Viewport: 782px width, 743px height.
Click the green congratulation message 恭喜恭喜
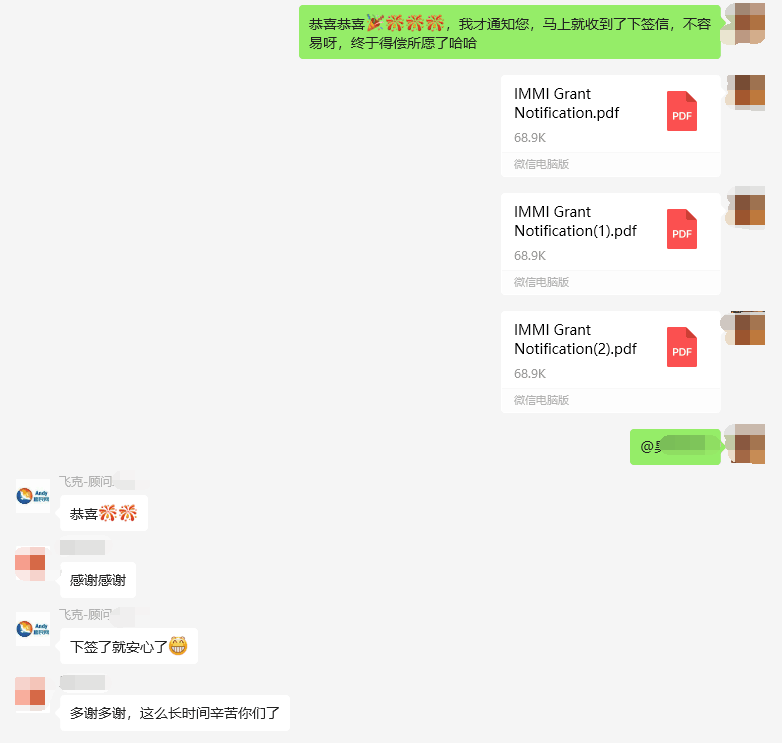point(510,32)
